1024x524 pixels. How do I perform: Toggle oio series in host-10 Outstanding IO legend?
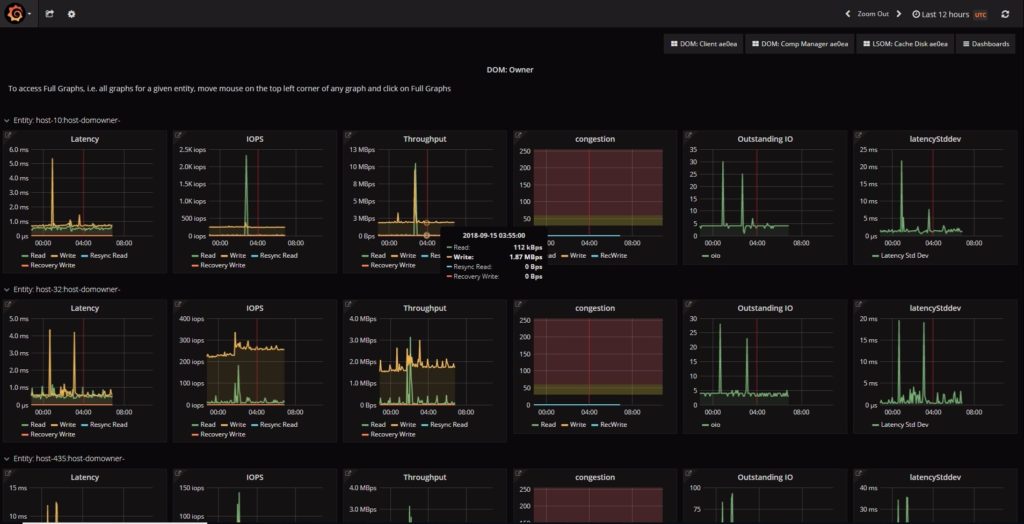711,256
